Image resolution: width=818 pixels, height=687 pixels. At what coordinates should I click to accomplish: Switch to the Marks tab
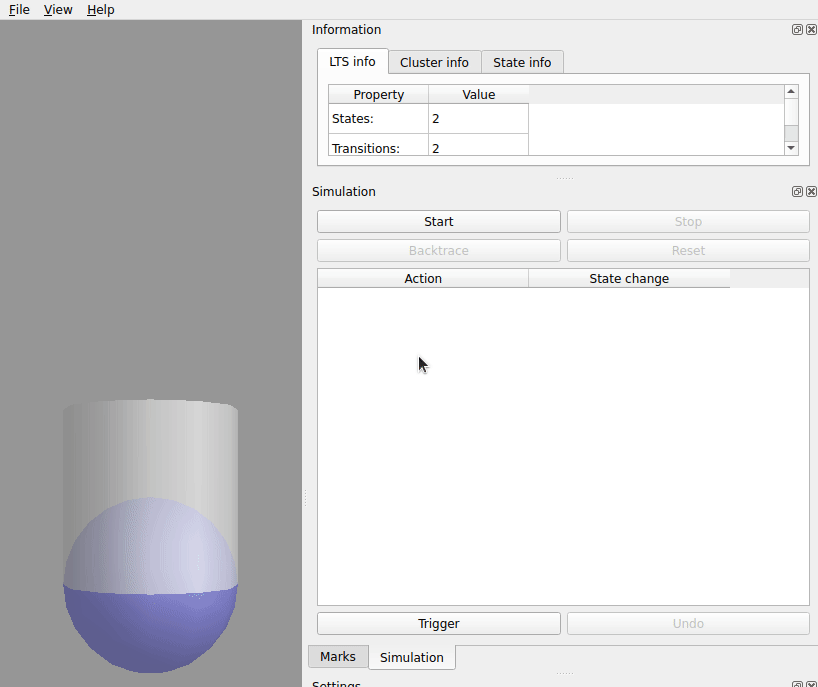(x=337, y=657)
